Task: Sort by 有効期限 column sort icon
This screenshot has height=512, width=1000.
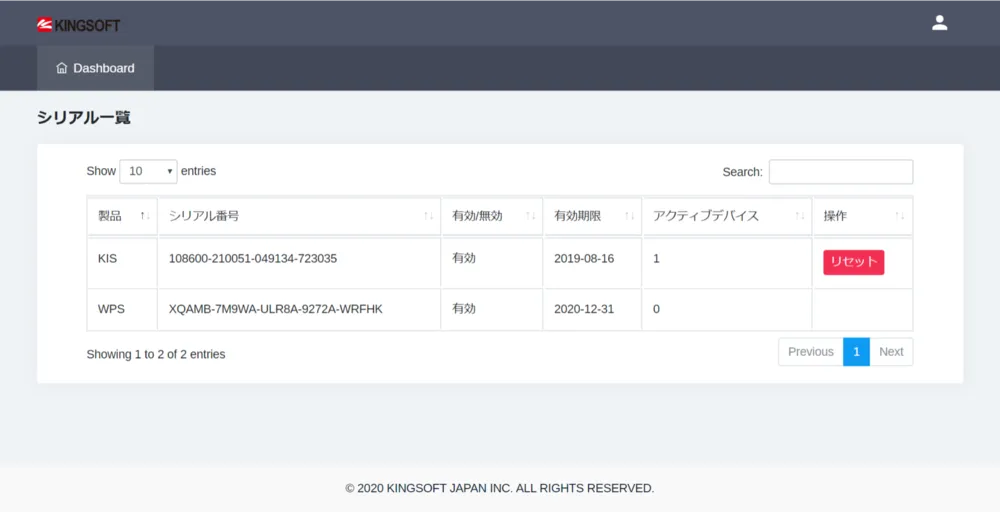Action: tap(630, 216)
